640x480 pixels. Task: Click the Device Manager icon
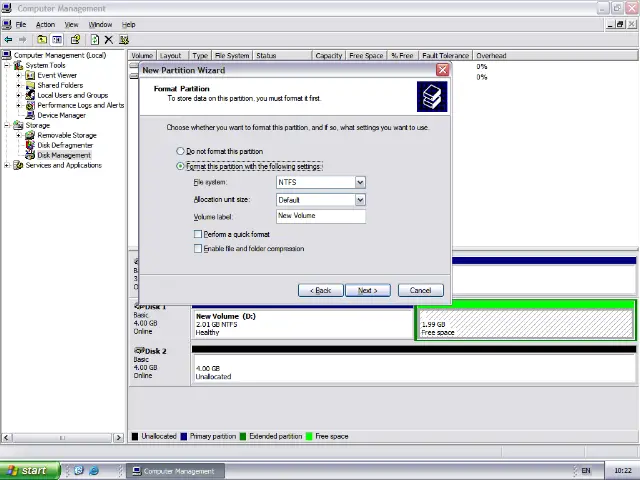click(30, 115)
